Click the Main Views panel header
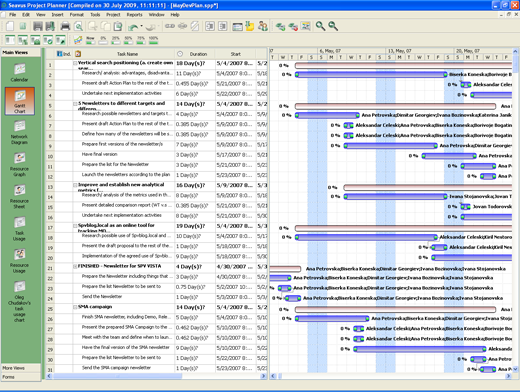The width and height of the screenshot is (520, 392). click(21, 52)
